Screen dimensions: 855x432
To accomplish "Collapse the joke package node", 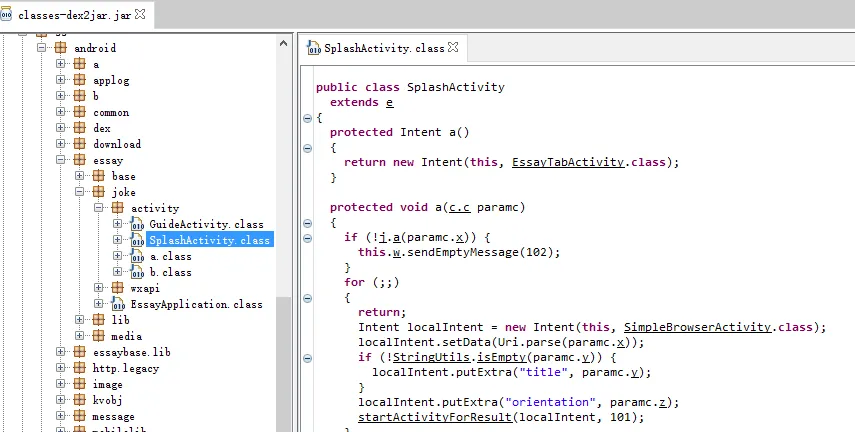I will click(80, 192).
